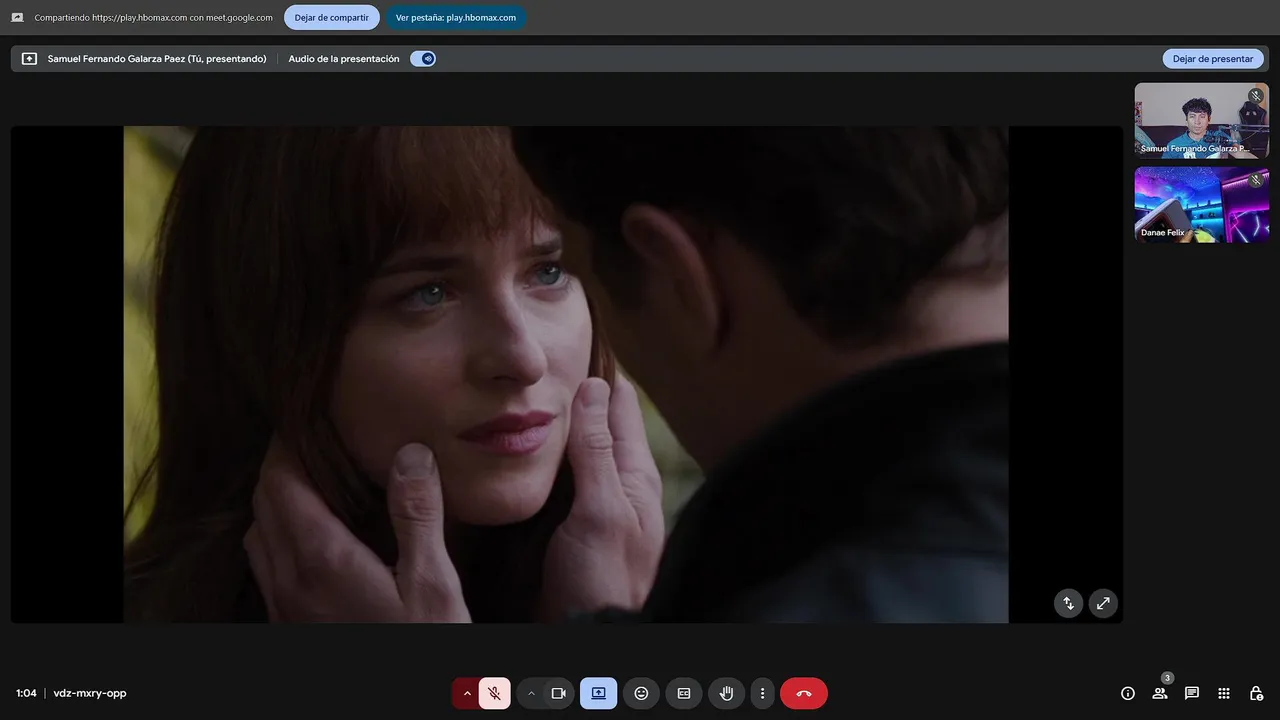Click 'Samuel Fernando Galarza Paez (Tú, presentando)' label

[x=157, y=59]
